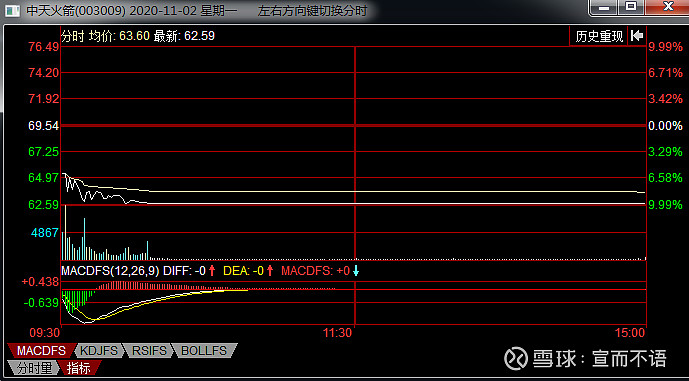
Task: Click the 分时 chart label
Action: point(73,36)
